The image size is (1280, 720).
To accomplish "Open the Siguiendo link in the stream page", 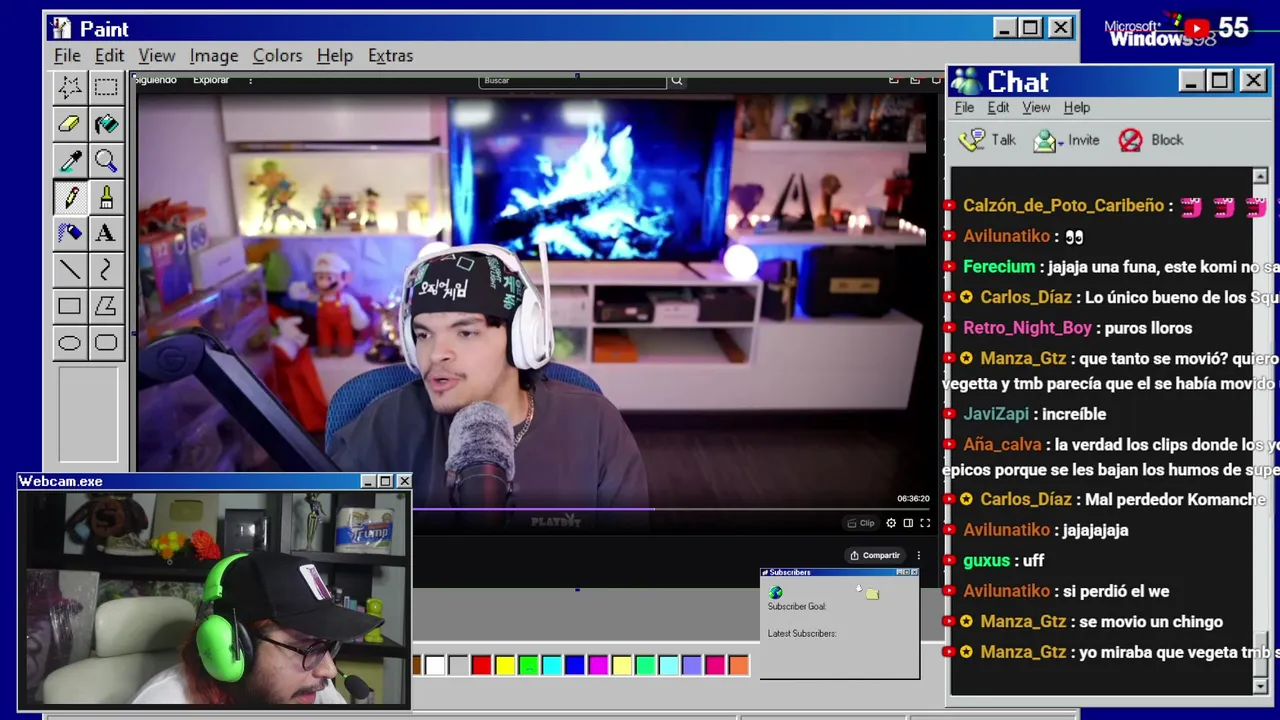I will [x=155, y=80].
